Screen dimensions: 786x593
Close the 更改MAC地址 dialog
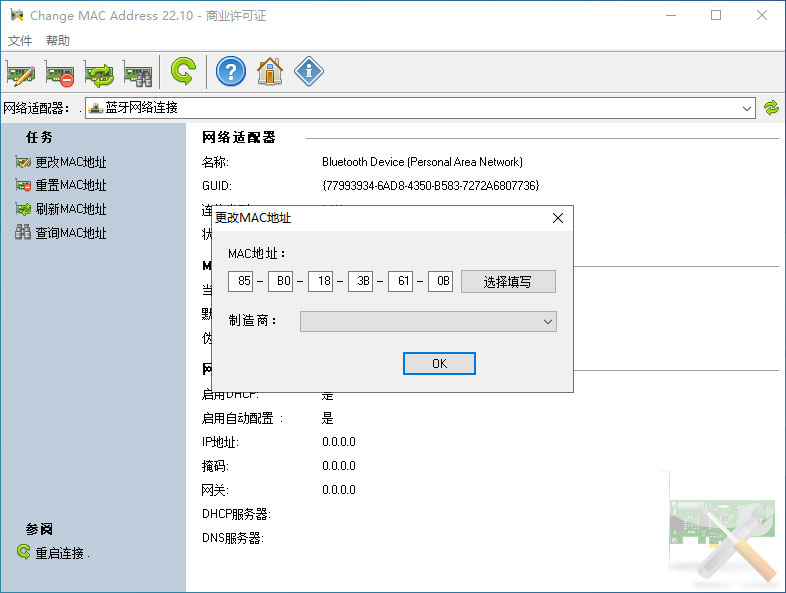pos(557,218)
